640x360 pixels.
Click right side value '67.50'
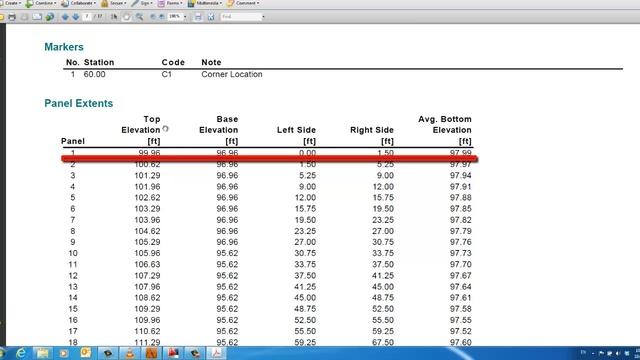(x=383, y=342)
